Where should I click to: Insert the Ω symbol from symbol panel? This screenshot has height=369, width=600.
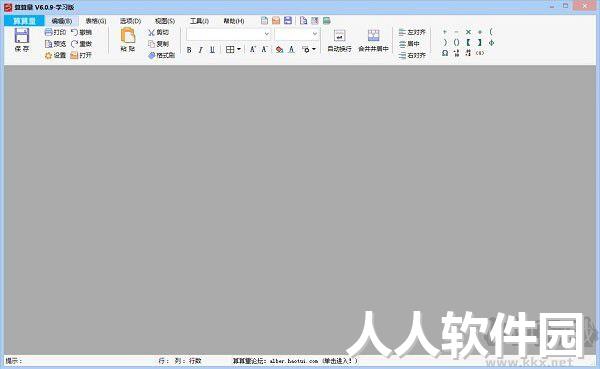click(x=445, y=53)
